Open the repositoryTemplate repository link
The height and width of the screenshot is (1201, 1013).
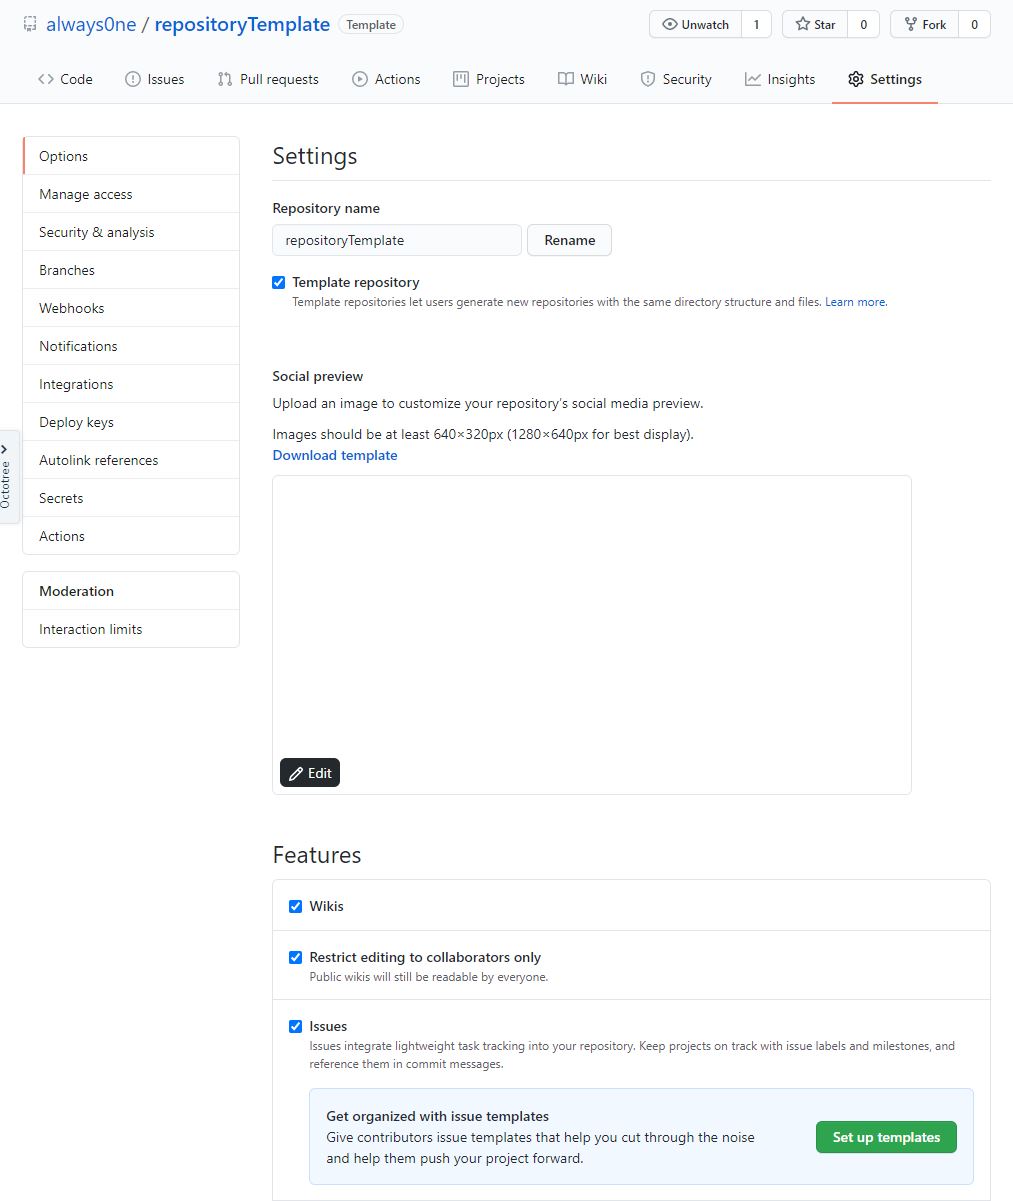point(242,24)
